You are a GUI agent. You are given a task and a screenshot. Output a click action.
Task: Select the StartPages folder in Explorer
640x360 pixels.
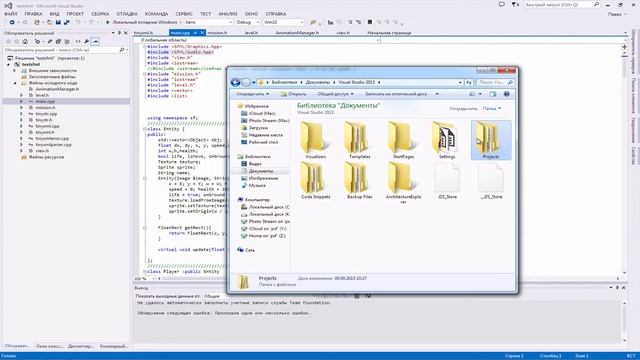(403, 140)
